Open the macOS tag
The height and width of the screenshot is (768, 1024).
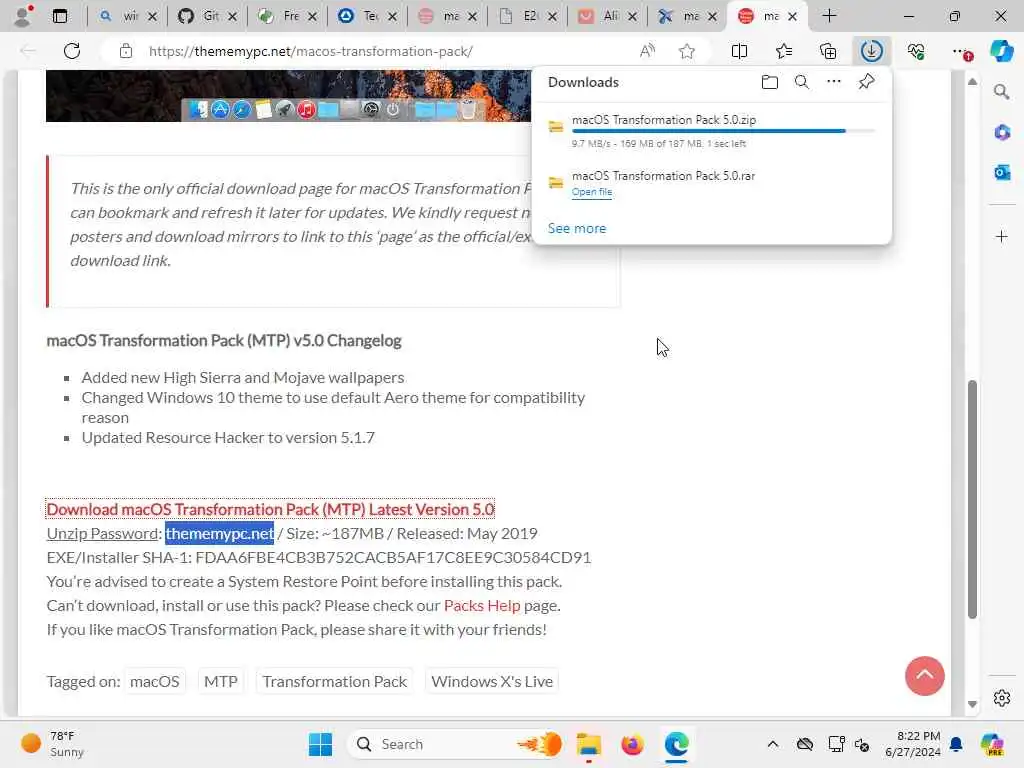click(x=154, y=681)
